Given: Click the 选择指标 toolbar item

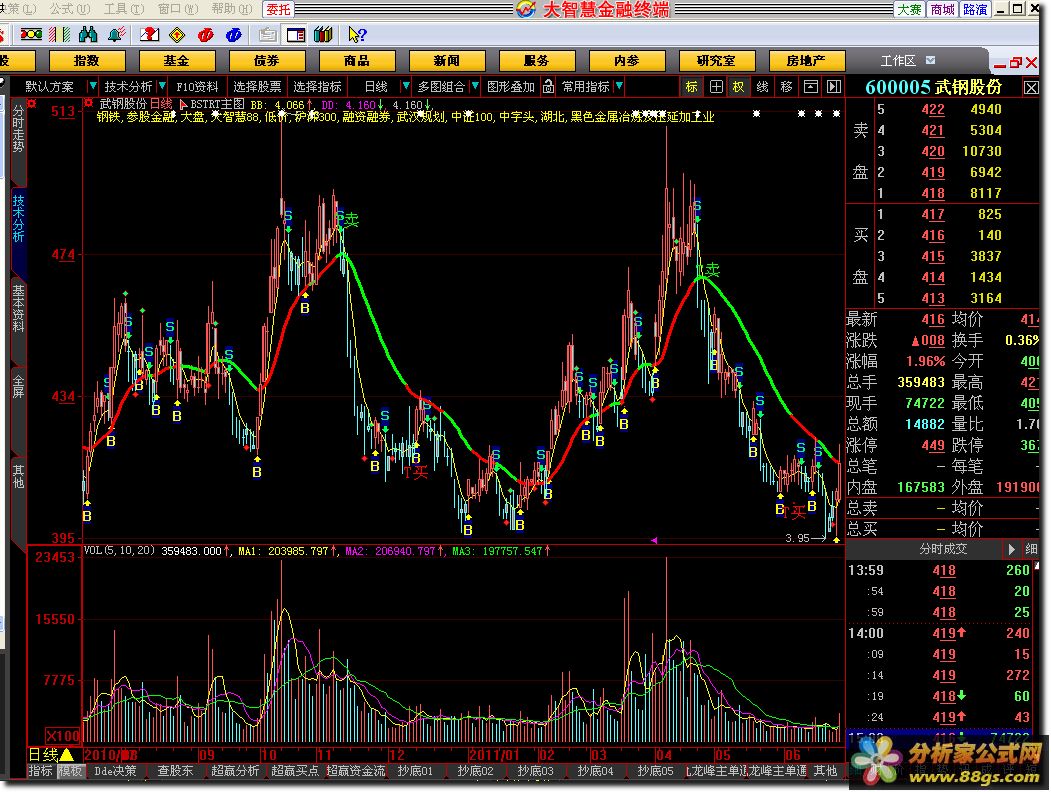Looking at the screenshot, I should 318,86.
